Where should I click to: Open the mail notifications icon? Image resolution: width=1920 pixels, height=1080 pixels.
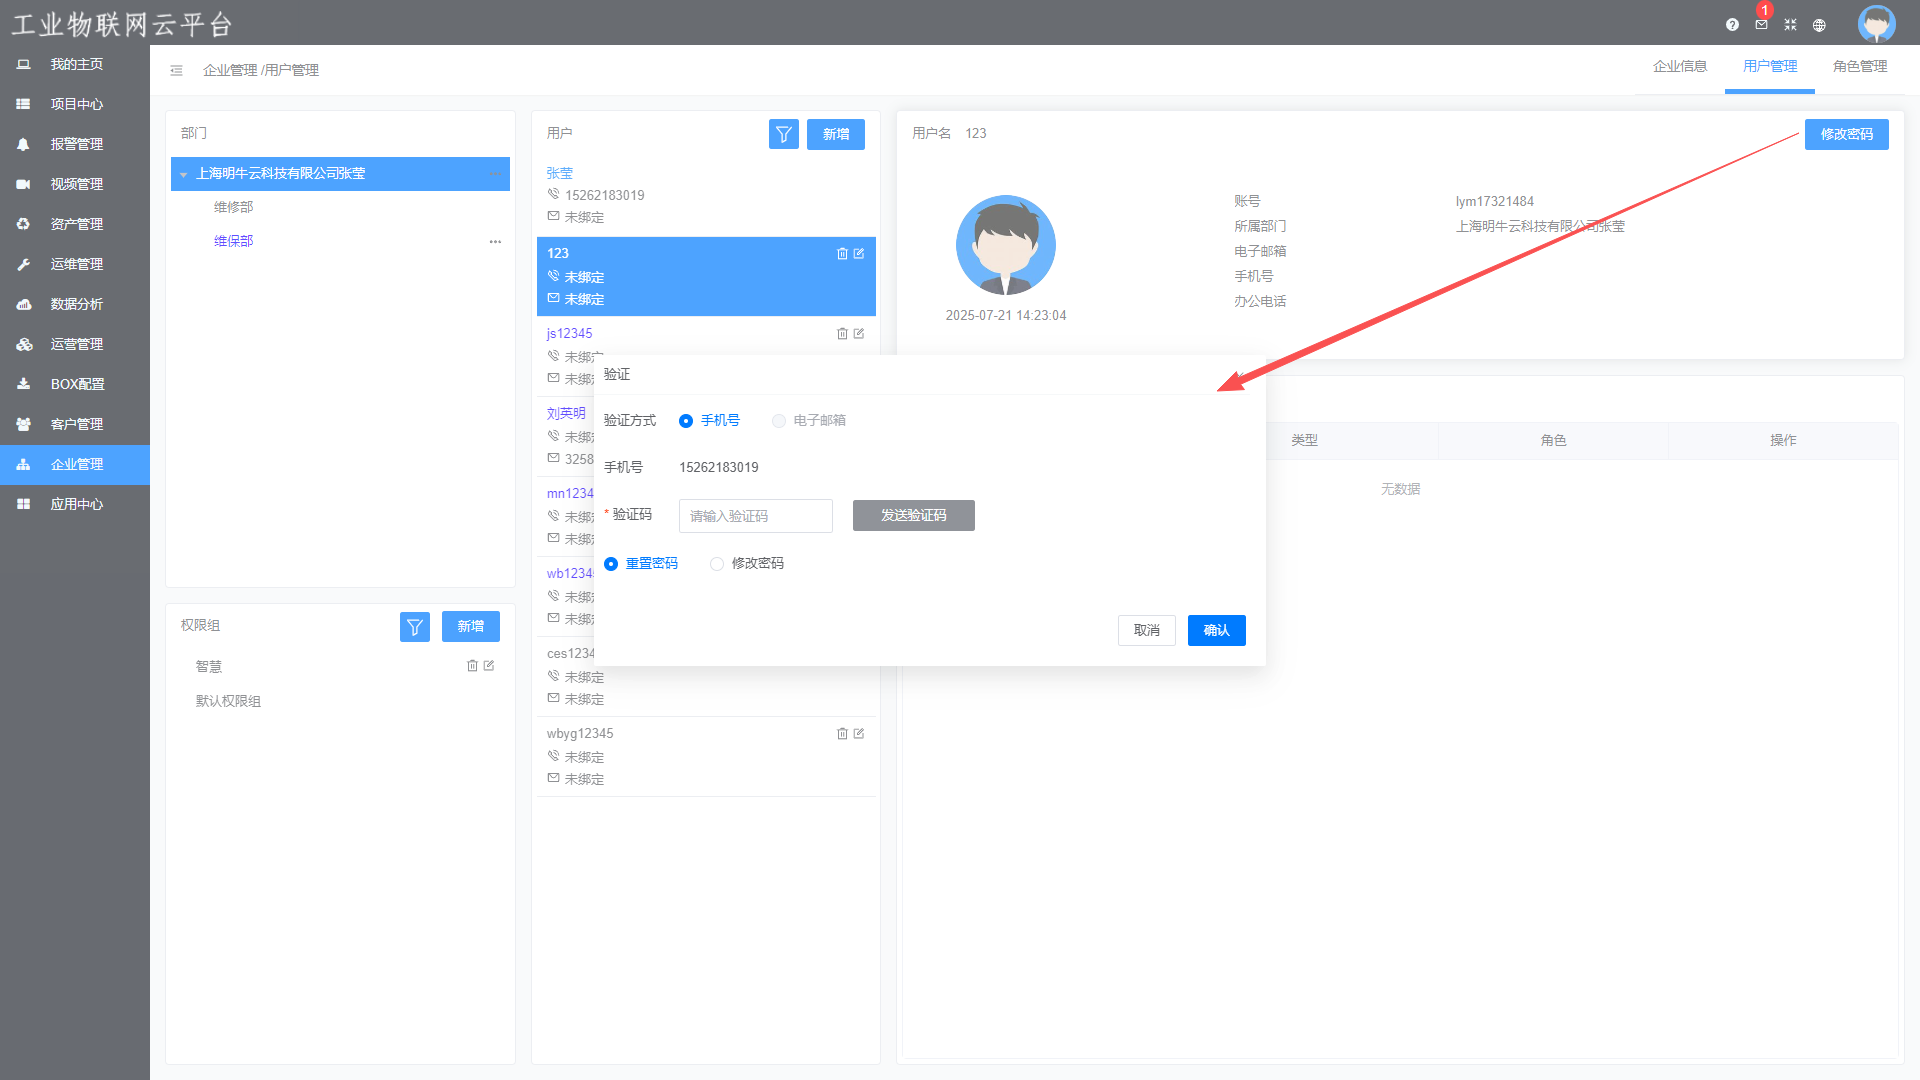pos(1761,25)
